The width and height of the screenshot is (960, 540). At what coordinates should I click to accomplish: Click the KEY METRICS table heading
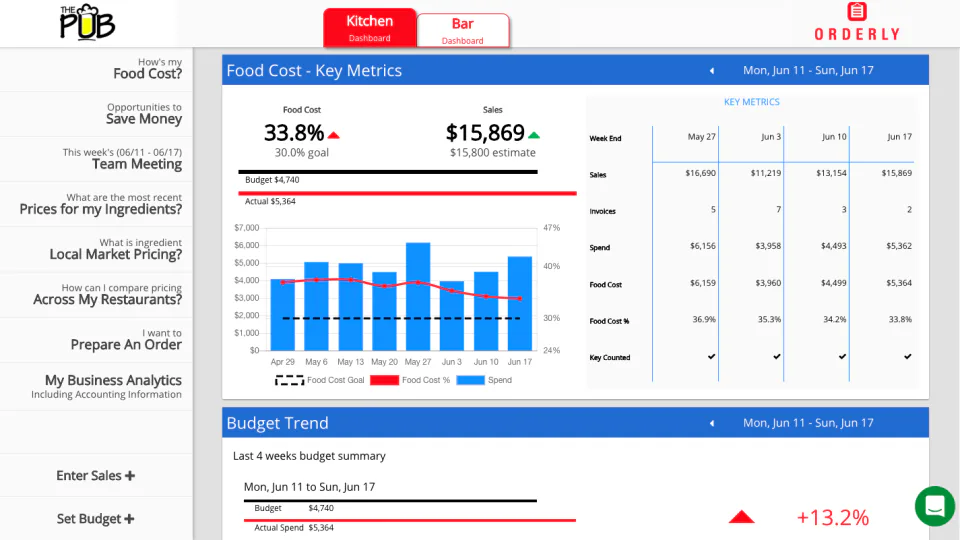752,102
